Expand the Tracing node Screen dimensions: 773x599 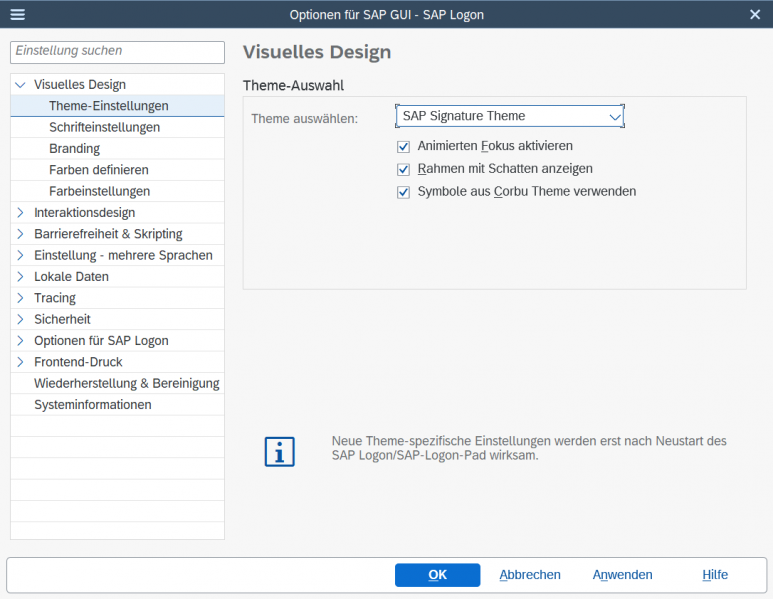[x=20, y=298]
